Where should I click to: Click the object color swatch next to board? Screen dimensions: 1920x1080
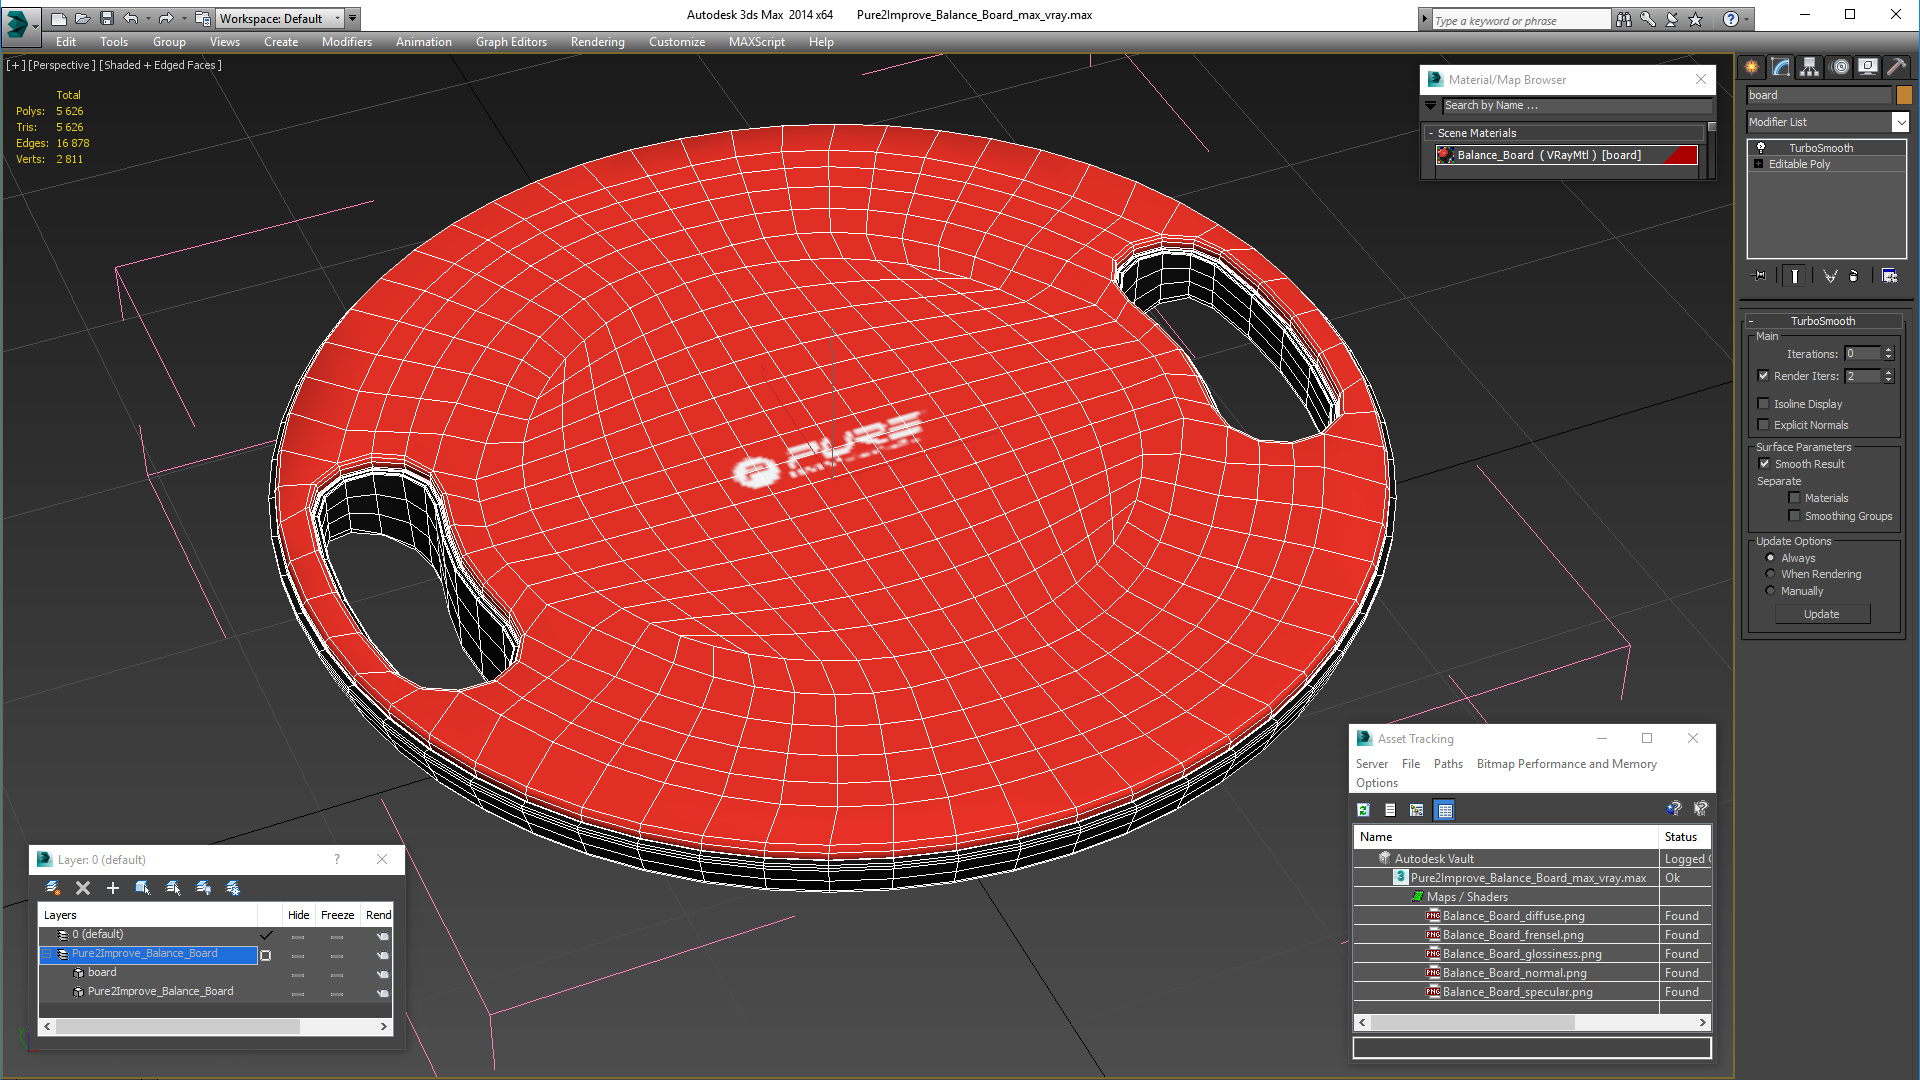[x=1904, y=95]
